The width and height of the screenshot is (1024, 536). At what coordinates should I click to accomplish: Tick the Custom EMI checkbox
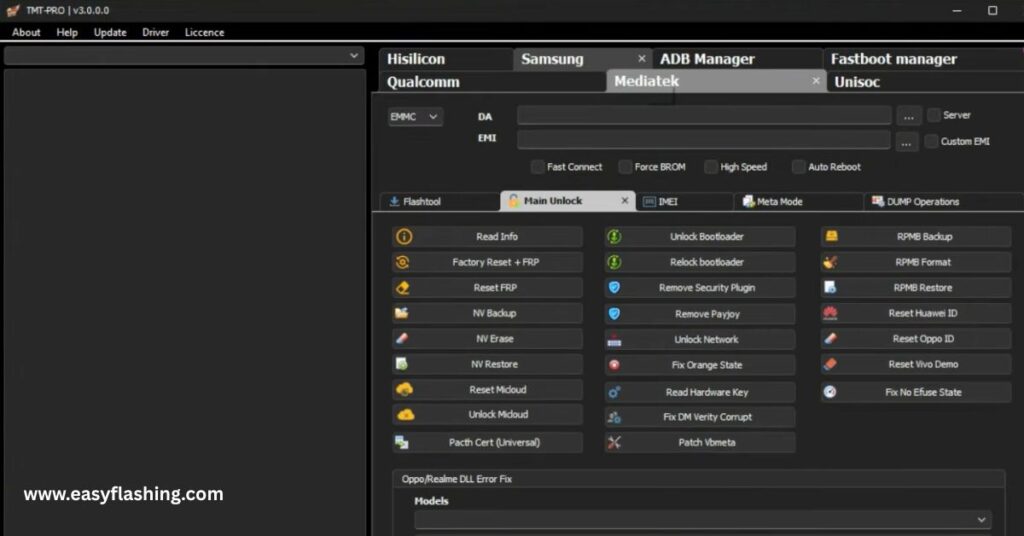pos(932,141)
